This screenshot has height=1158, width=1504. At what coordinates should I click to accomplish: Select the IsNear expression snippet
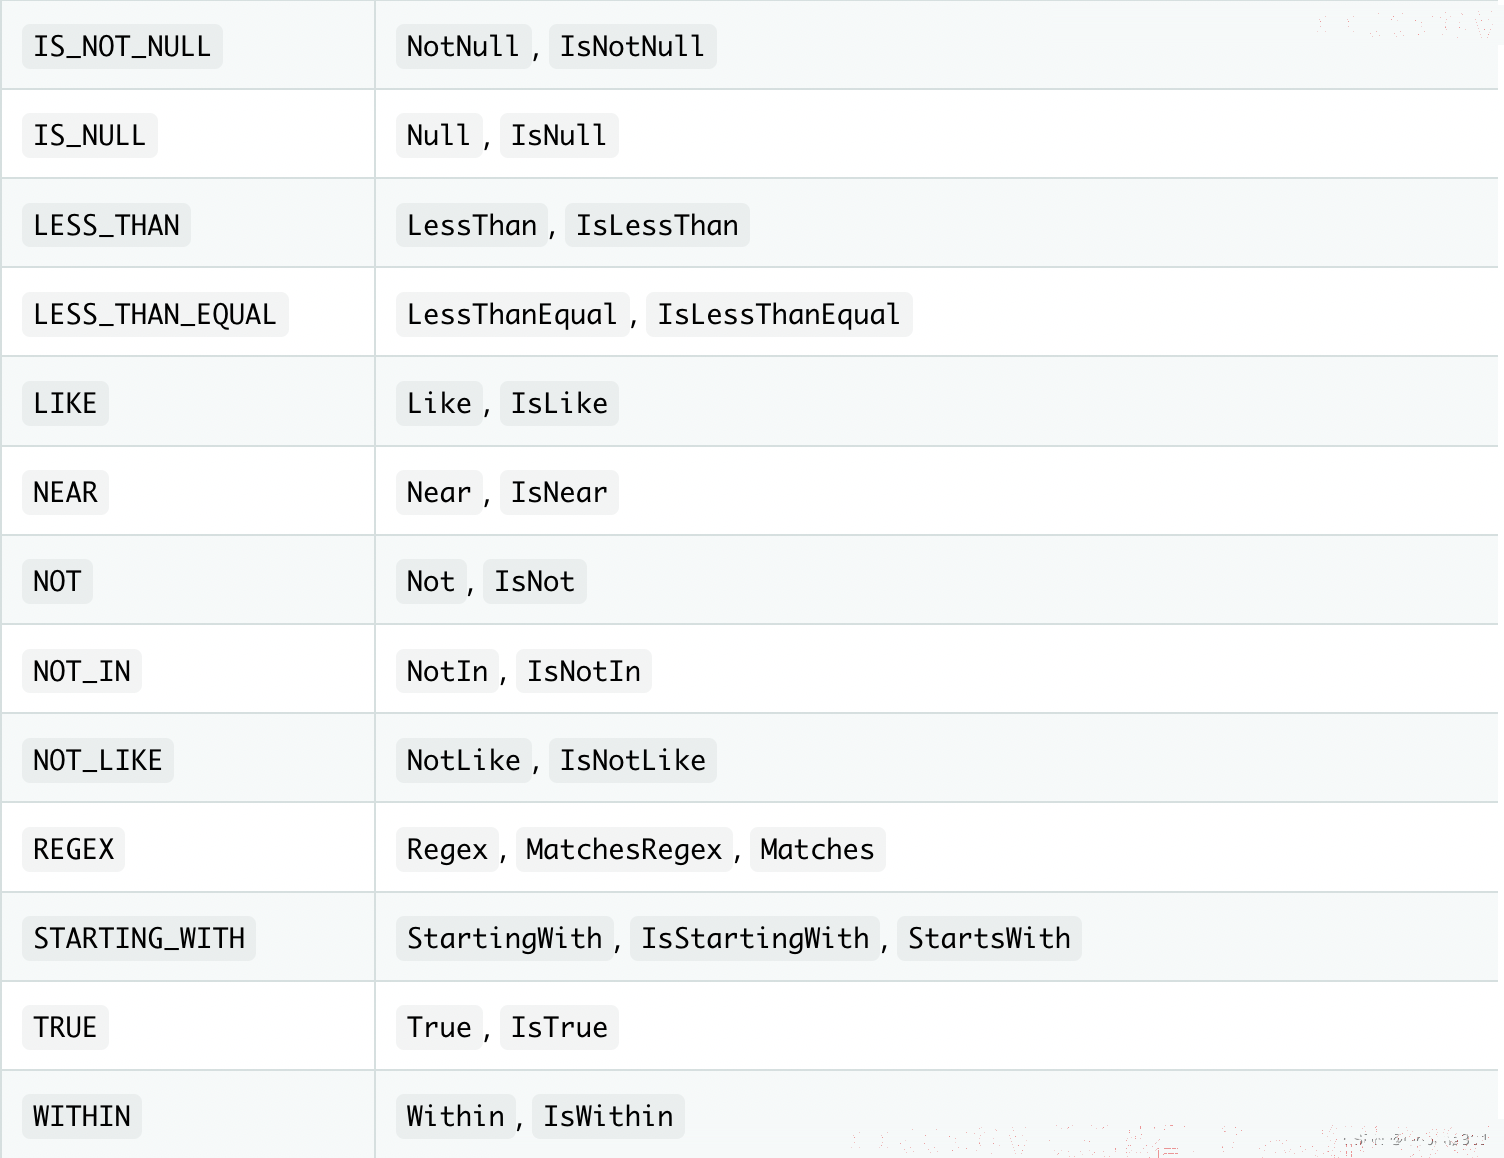pos(559,492)
